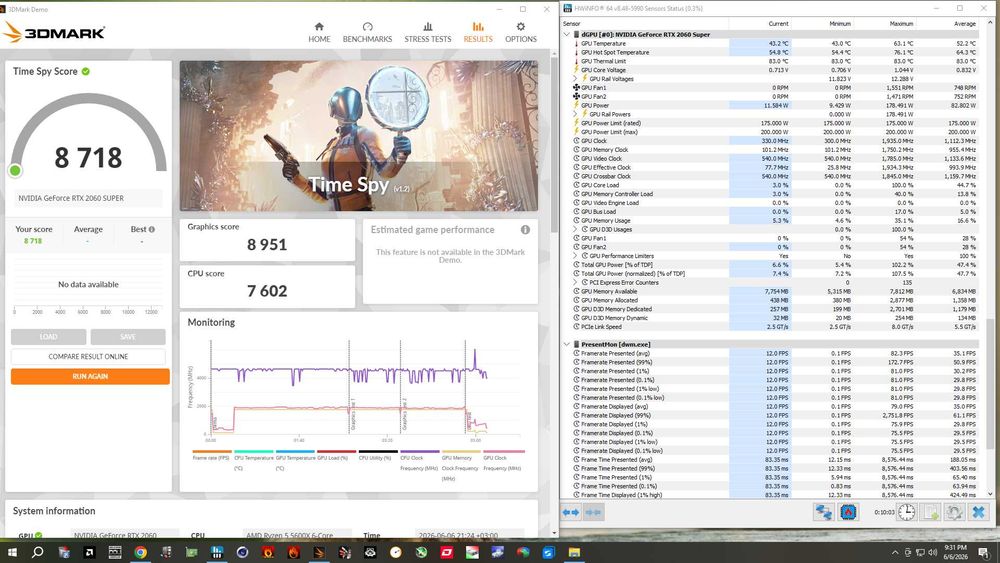Toggle GPU Memory Clock Frequency legend
The width and height of the screenshot is (1000, 563).
pos(460,465)
